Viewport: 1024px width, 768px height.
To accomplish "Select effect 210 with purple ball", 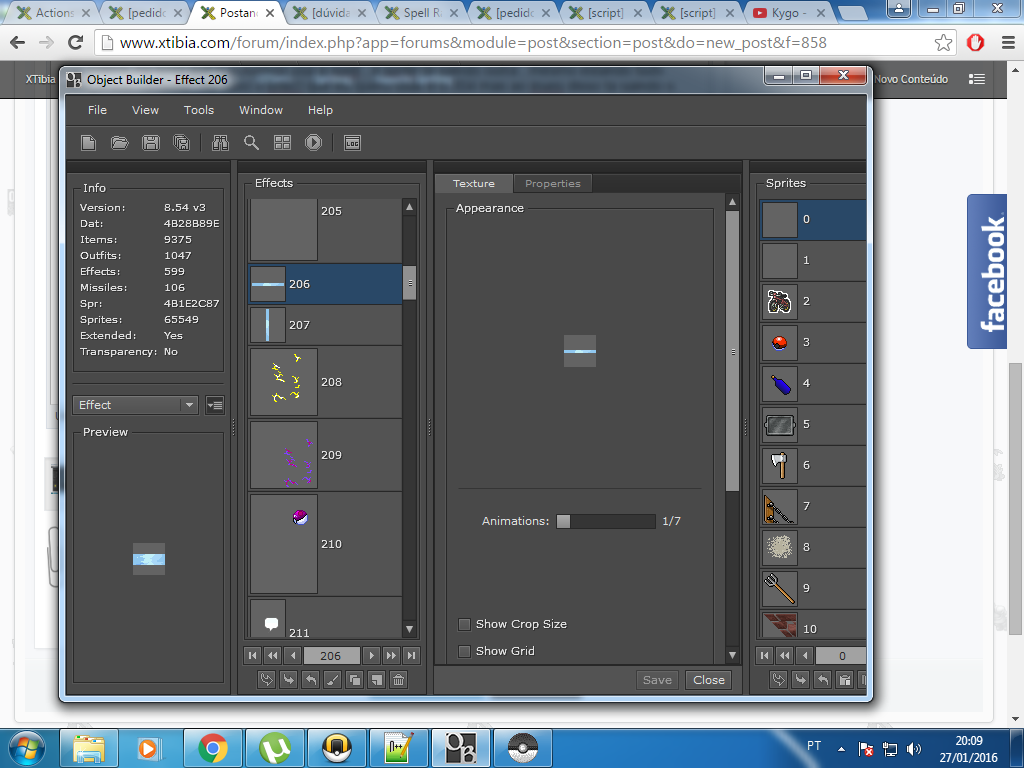I will tap(325, 544).
